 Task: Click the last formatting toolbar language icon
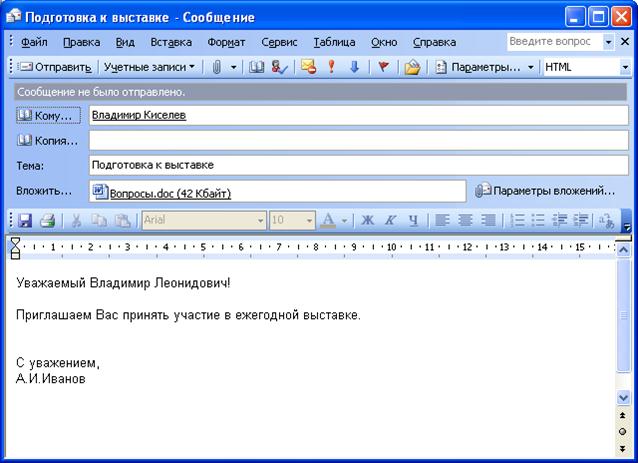click(606, 221)
